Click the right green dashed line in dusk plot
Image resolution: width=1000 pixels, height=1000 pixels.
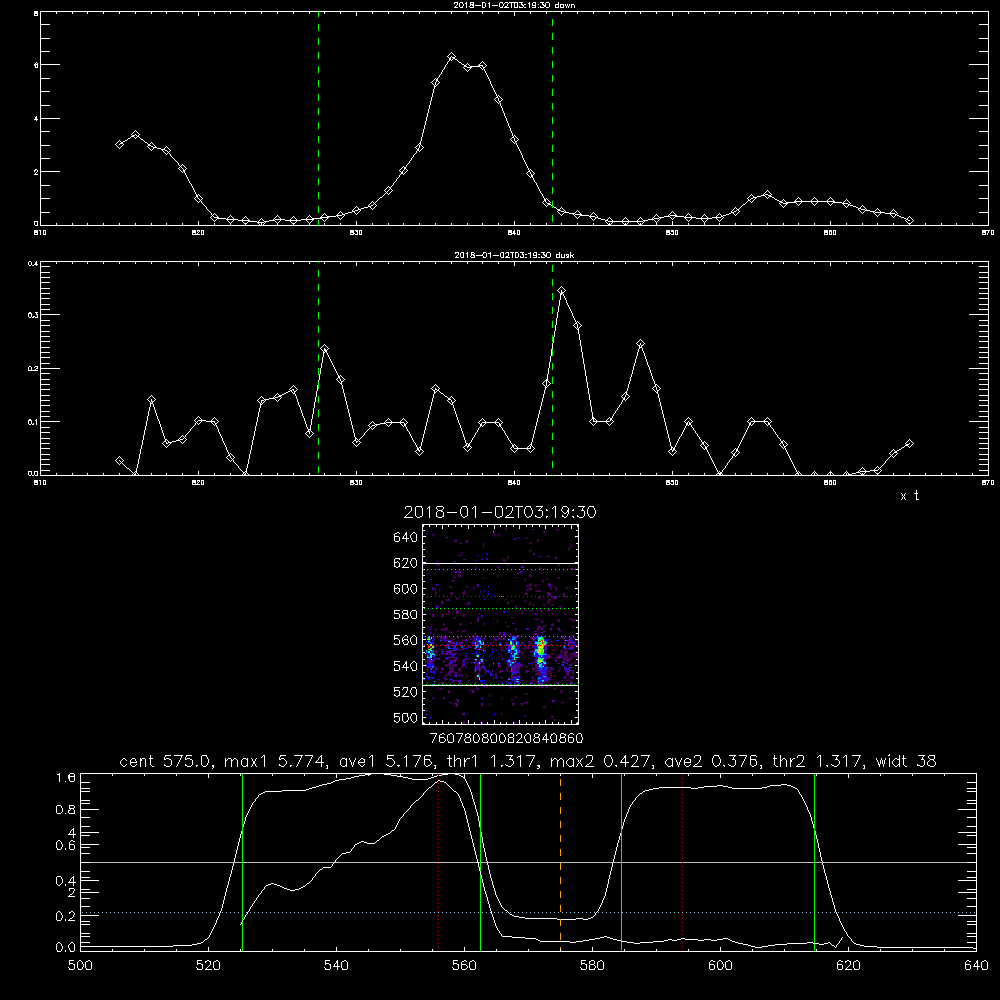(x=552, y=368)
